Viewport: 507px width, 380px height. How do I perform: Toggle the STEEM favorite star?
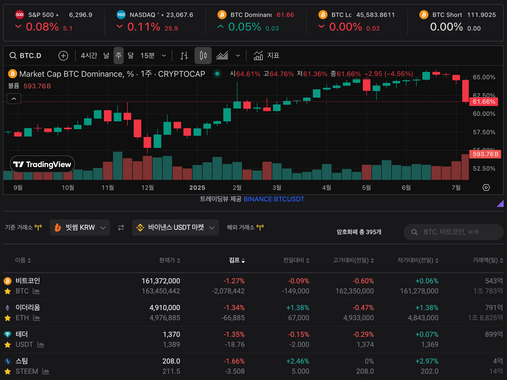tap(7, 371)
